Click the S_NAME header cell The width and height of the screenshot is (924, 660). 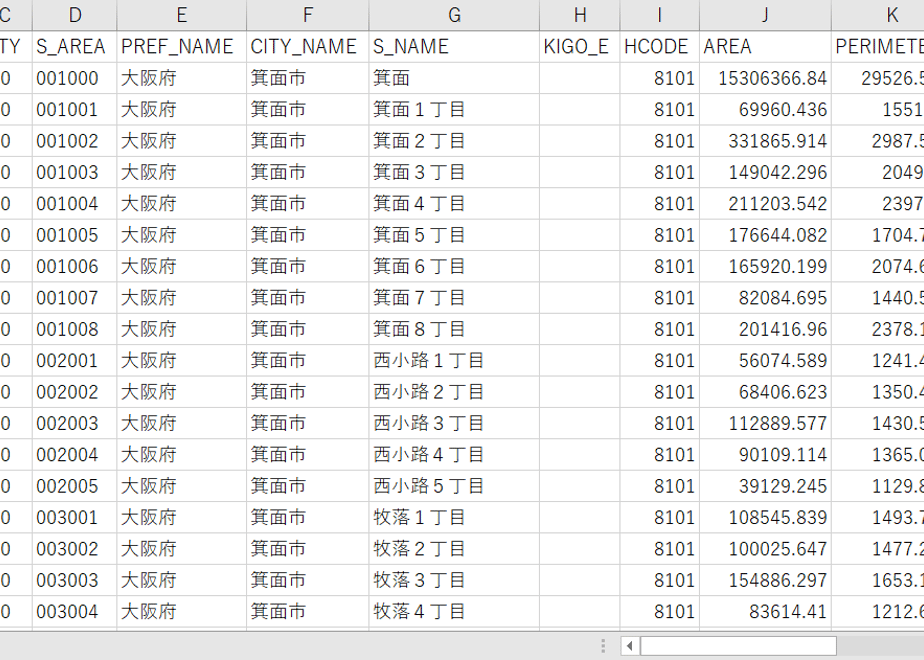click(x=454, y=47)
